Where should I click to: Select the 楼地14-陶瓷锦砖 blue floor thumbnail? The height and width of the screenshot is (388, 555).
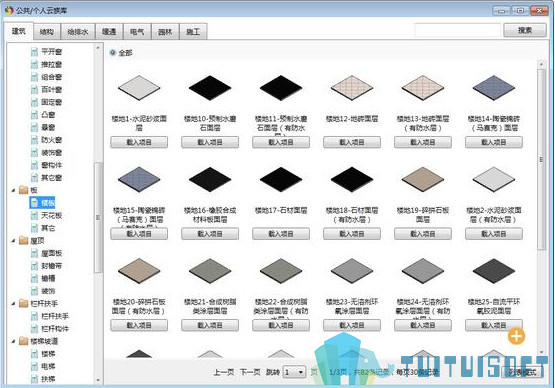point(494,88)
